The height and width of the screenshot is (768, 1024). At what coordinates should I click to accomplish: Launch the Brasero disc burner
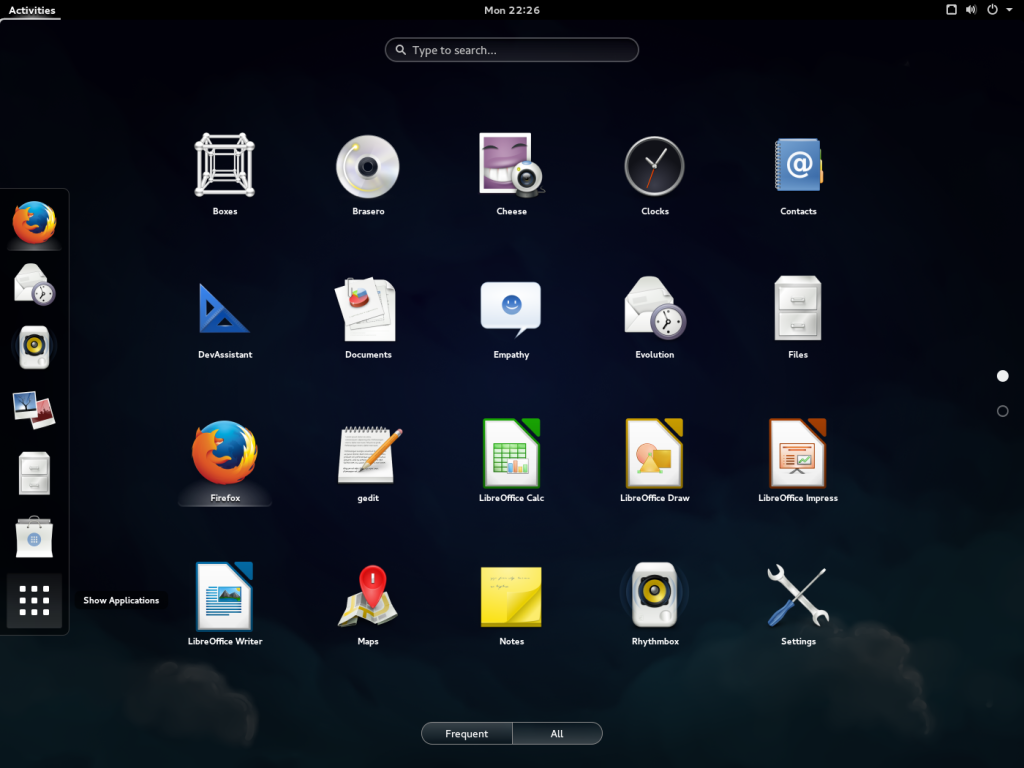click(367, 165)
